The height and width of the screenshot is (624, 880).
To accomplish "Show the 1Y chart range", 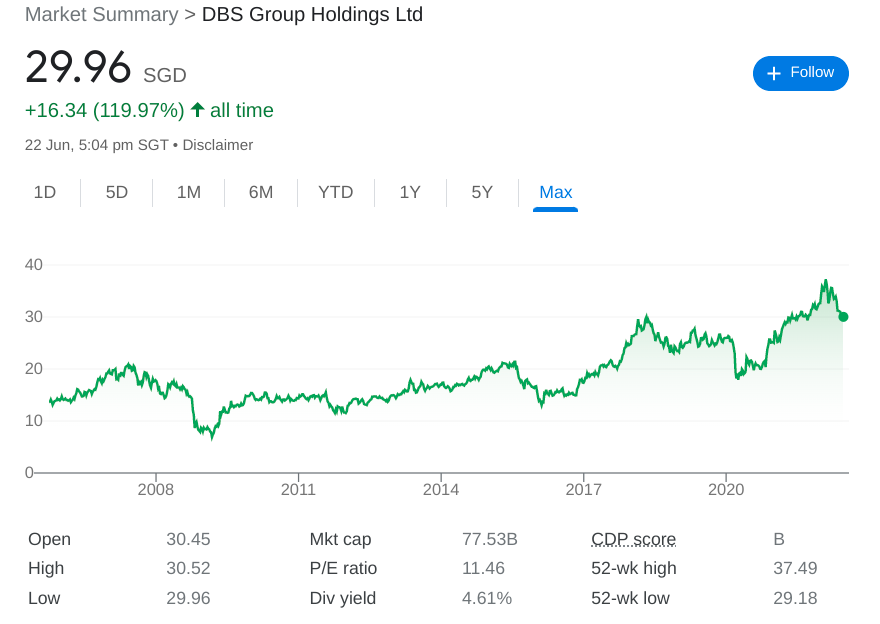I will point(410,192).
